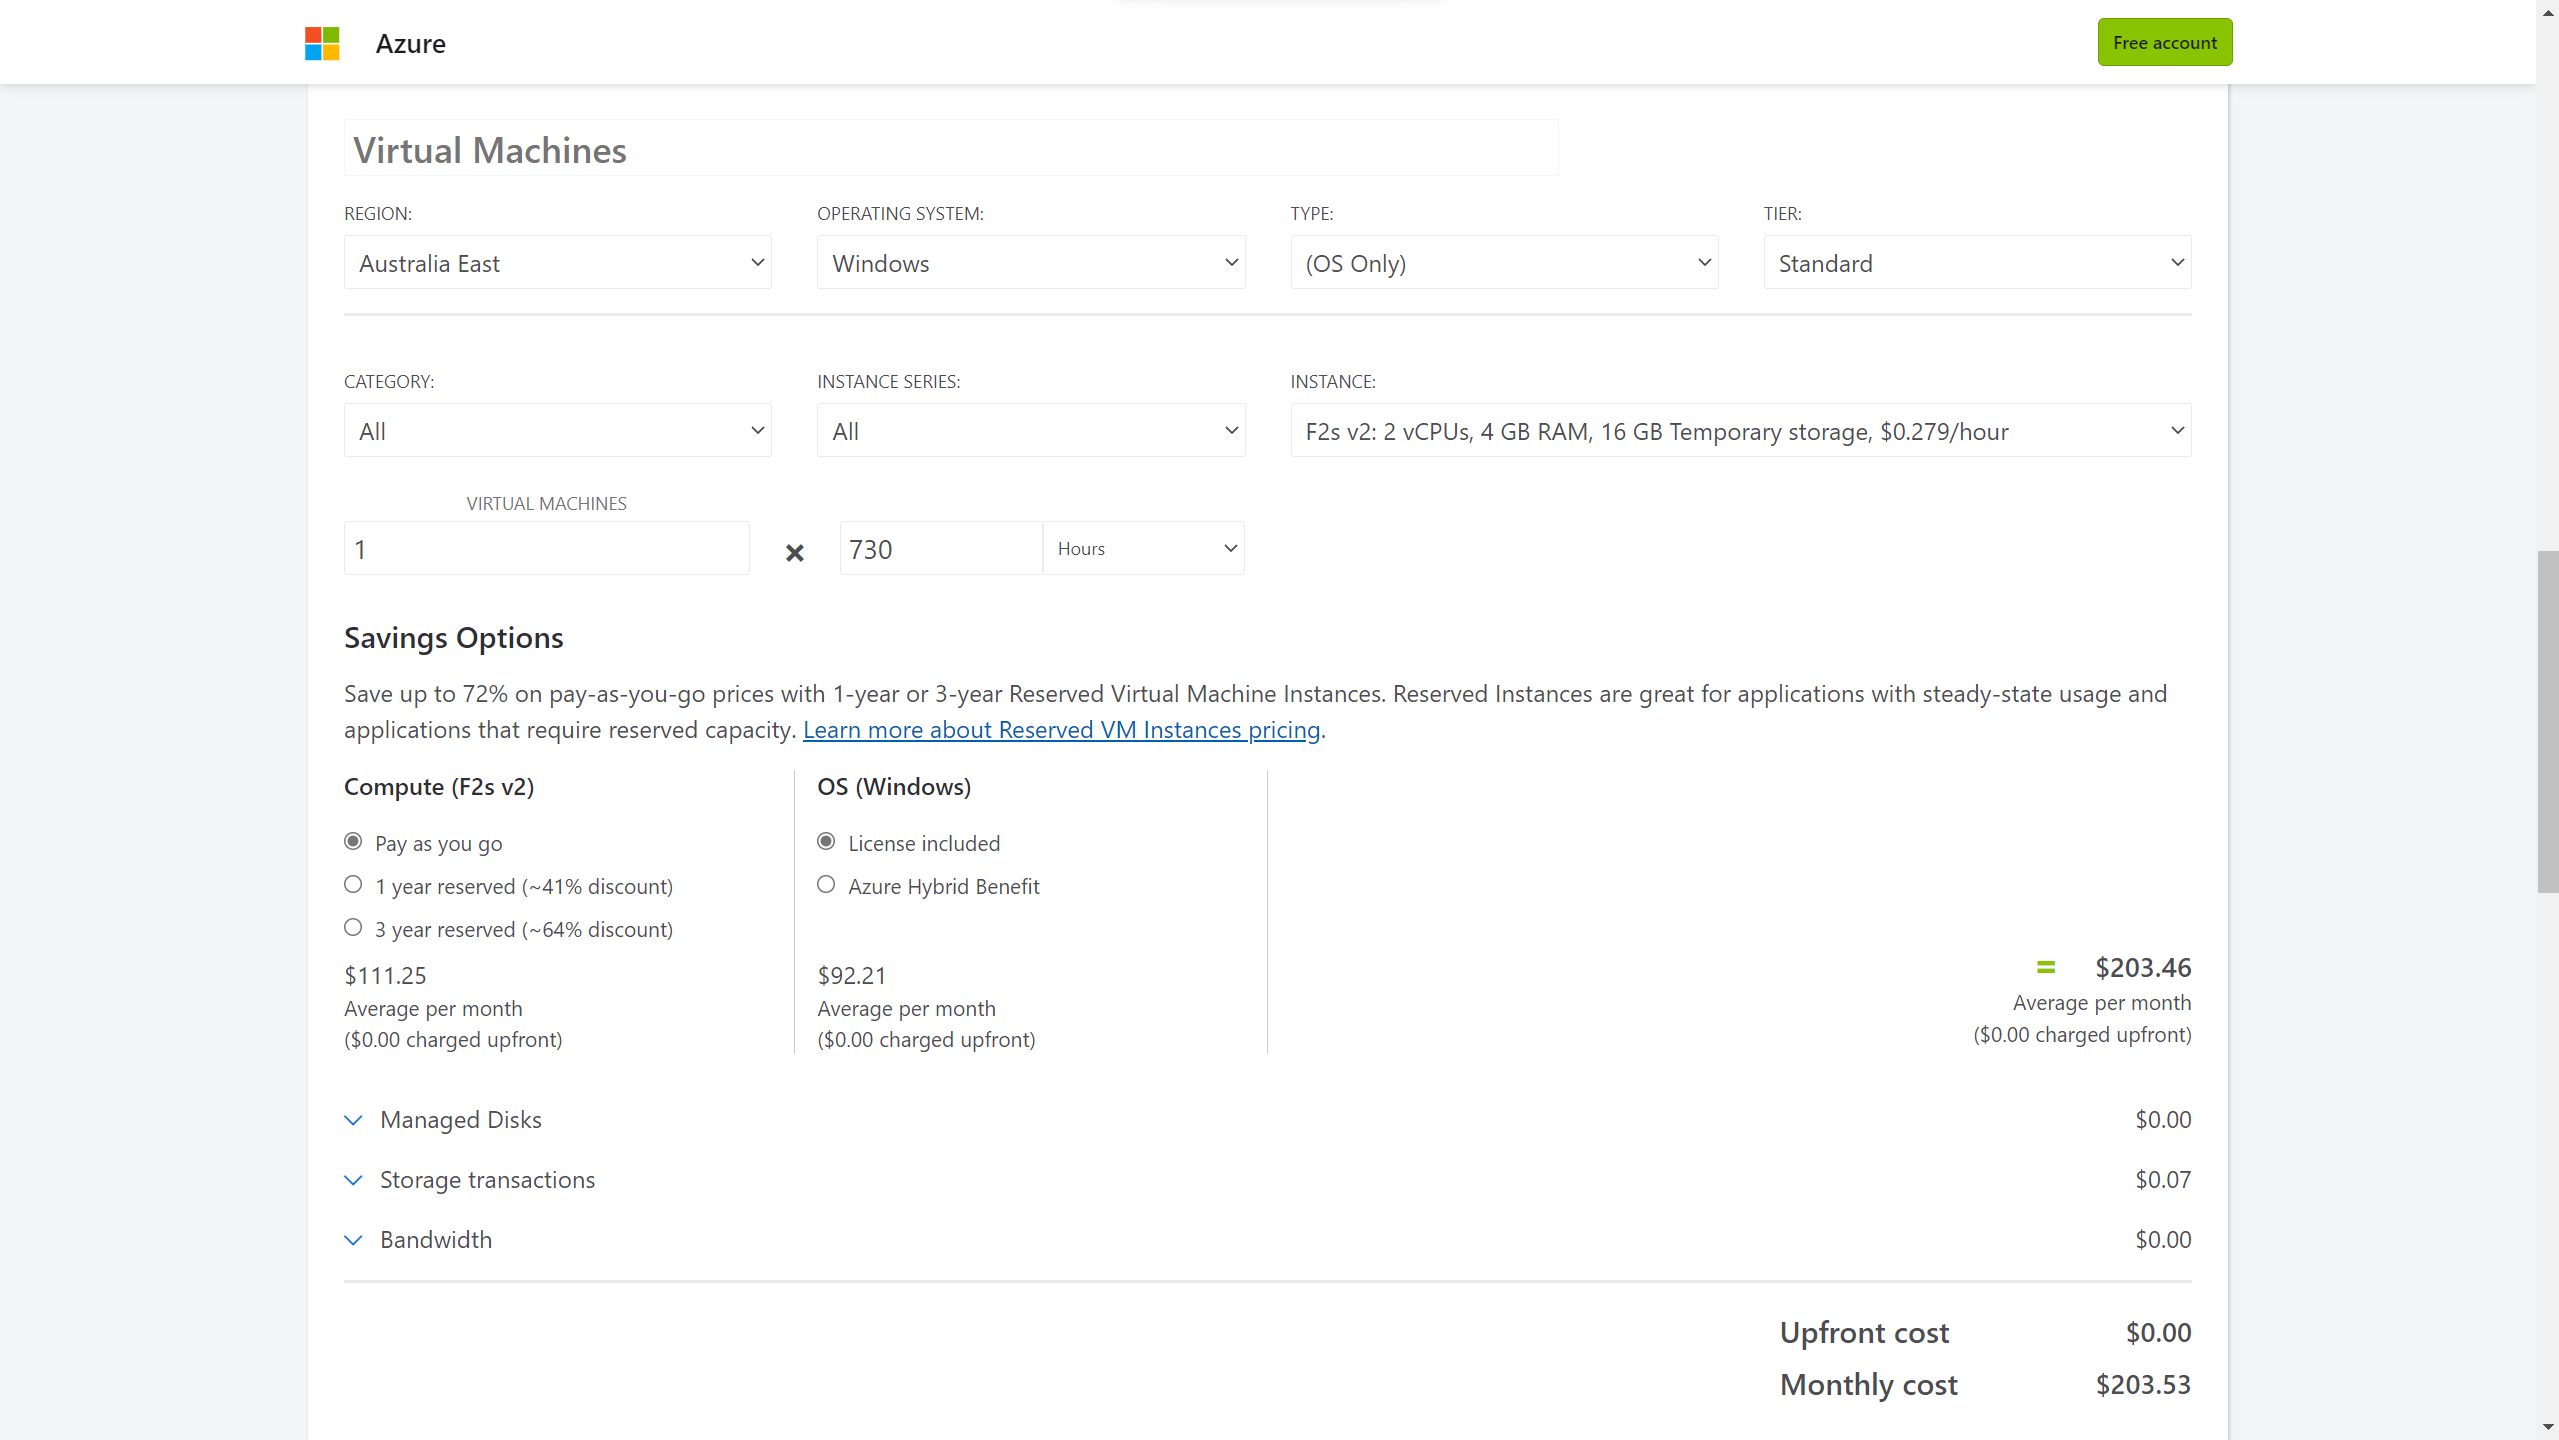Select 1 year reserved option
Screen dimensions: 2559x1440
353,885
